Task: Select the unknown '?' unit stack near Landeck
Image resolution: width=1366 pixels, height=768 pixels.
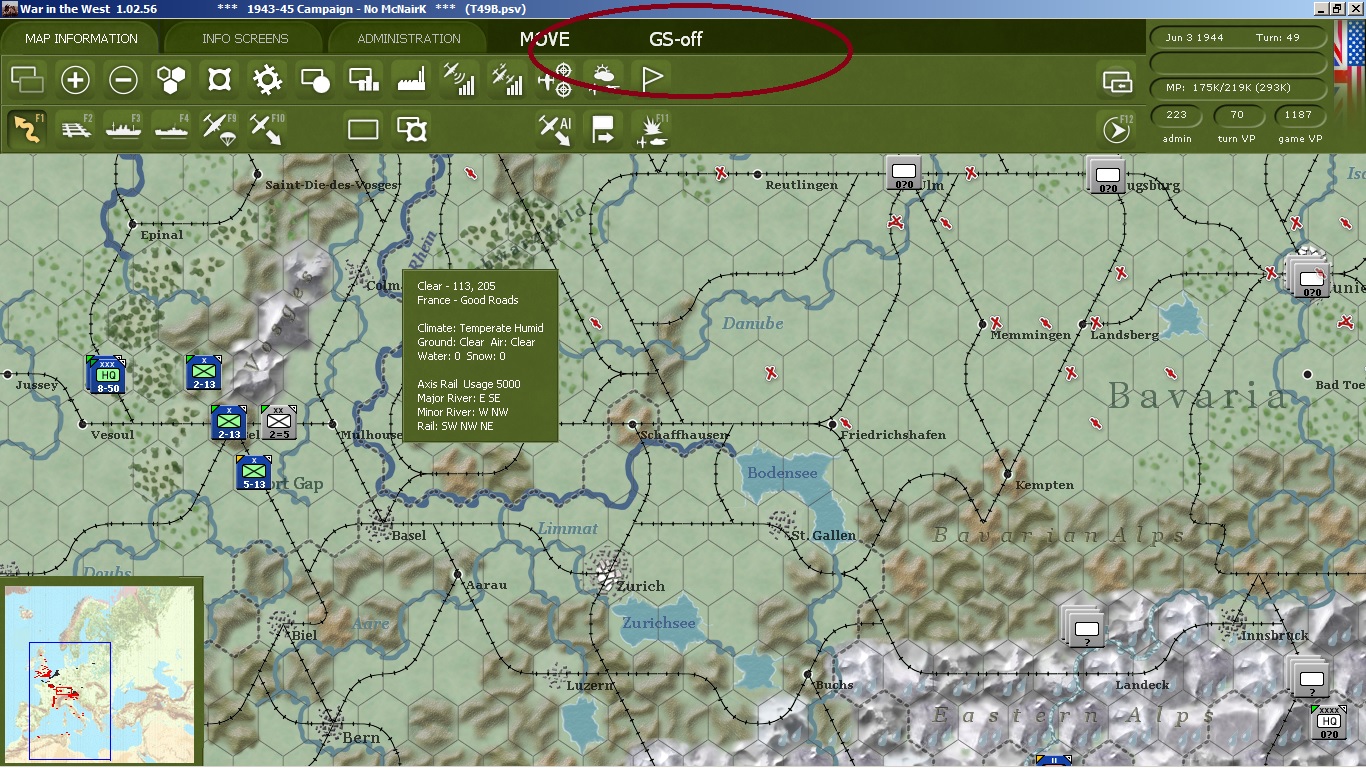Action: click(1085, 627)
